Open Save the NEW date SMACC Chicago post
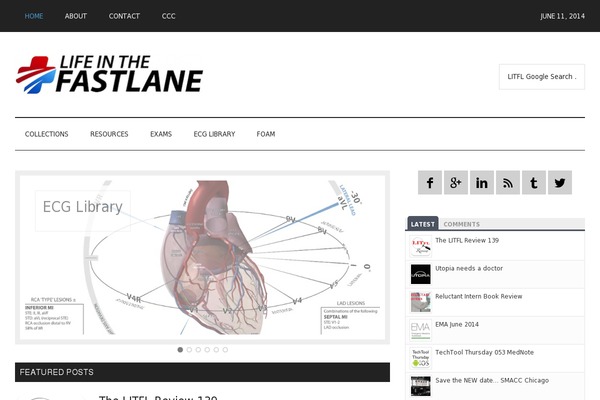The image size is (600, 400). (492, 380)
